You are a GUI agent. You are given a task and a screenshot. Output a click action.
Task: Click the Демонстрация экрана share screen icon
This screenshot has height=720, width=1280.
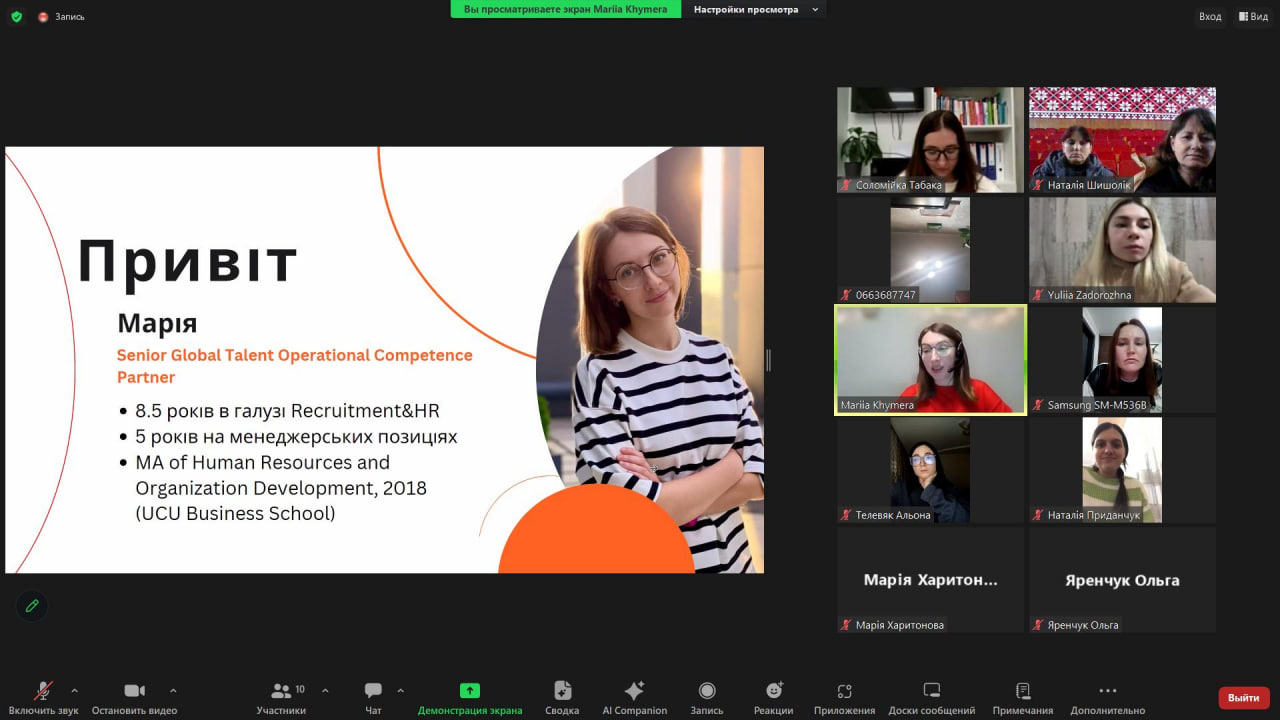[469, 691]
